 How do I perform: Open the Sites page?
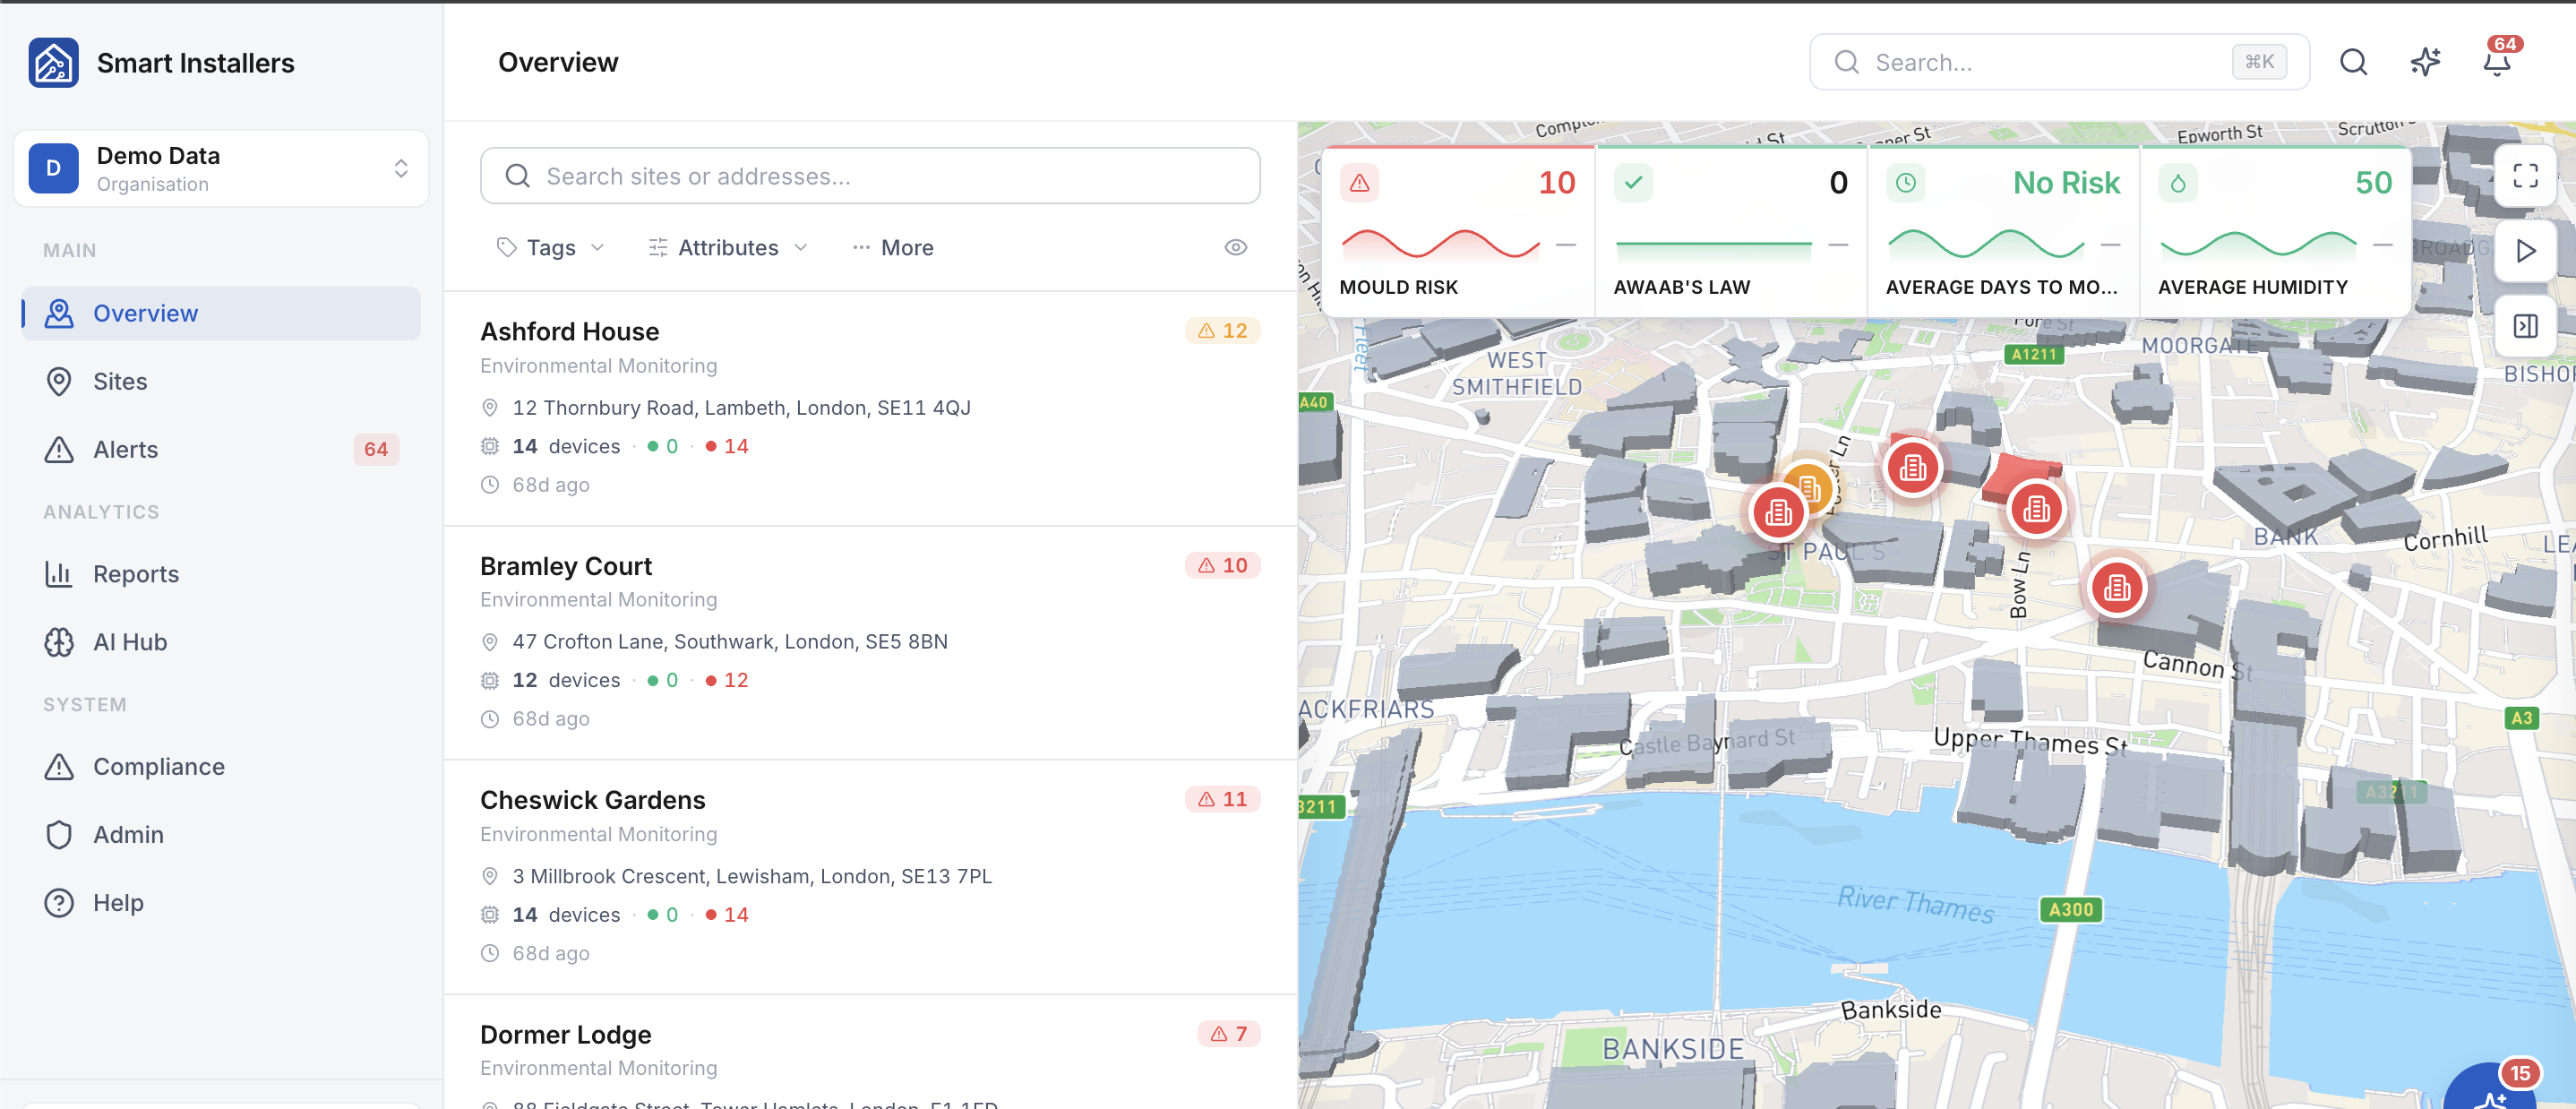click(221, 381)
